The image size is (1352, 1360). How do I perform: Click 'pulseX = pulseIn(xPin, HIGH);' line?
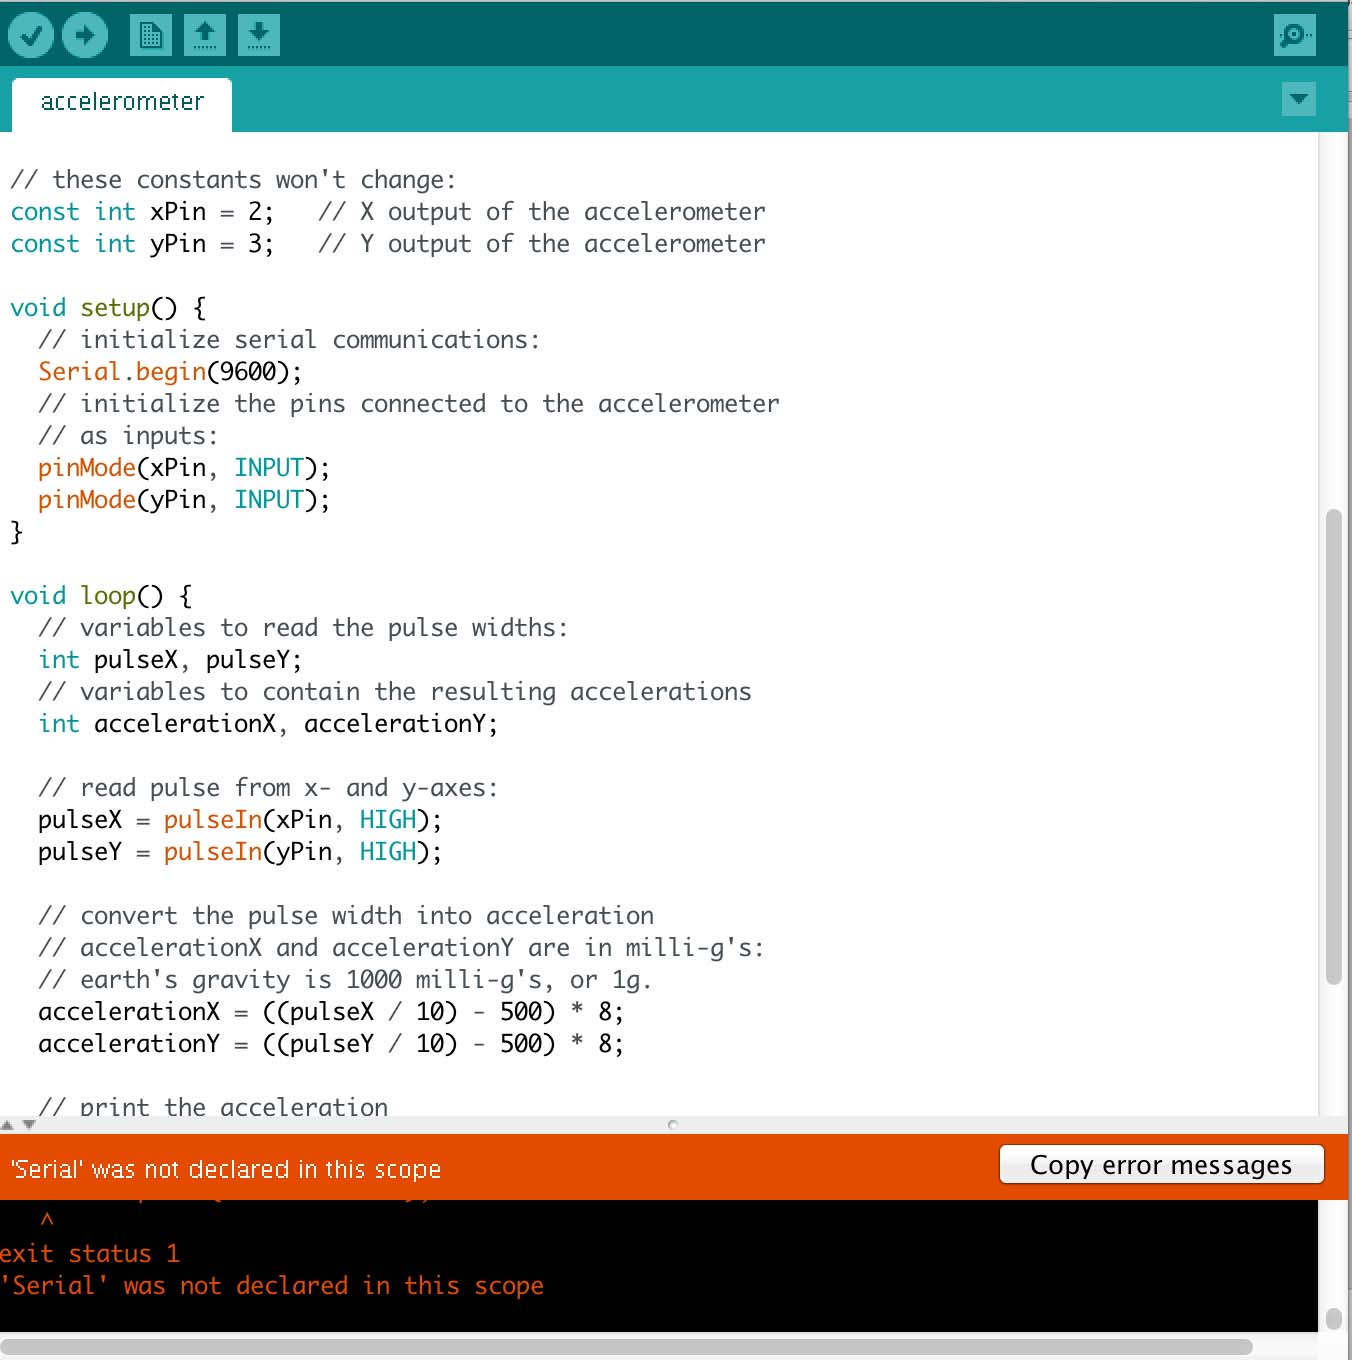tap(240, 820)
